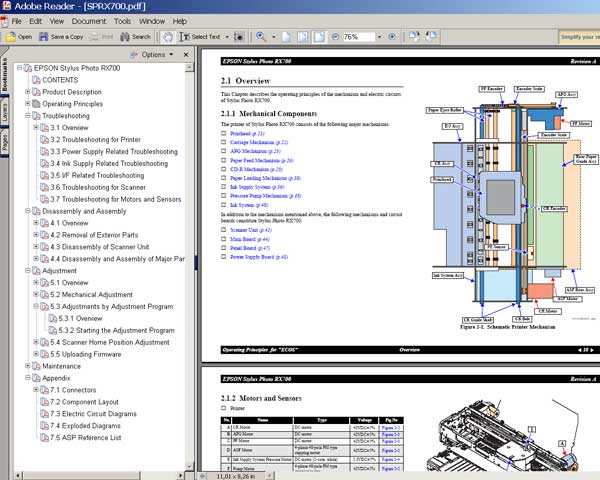Follow the Power Supply Board link
Image resolution: width=600 pixels, height=480 pixels.
pos(259,257)
